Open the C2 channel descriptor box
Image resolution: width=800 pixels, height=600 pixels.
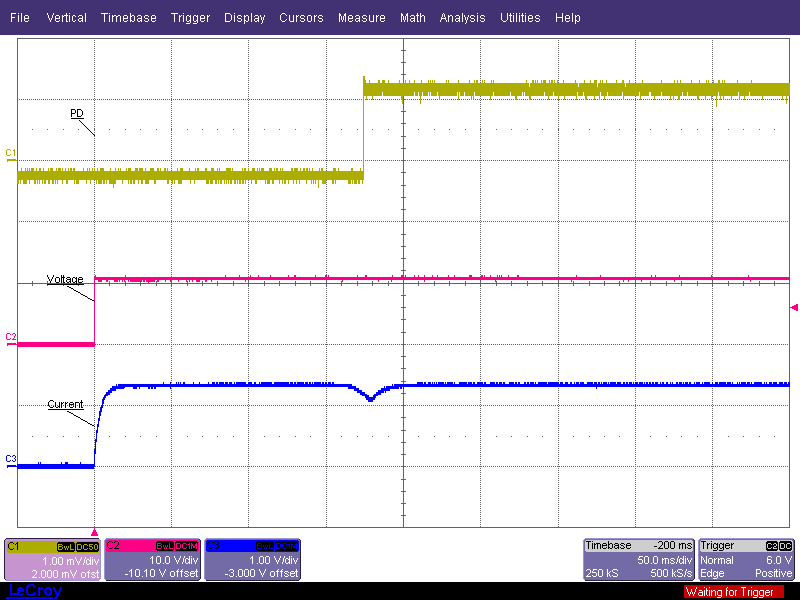click(152, 560)
